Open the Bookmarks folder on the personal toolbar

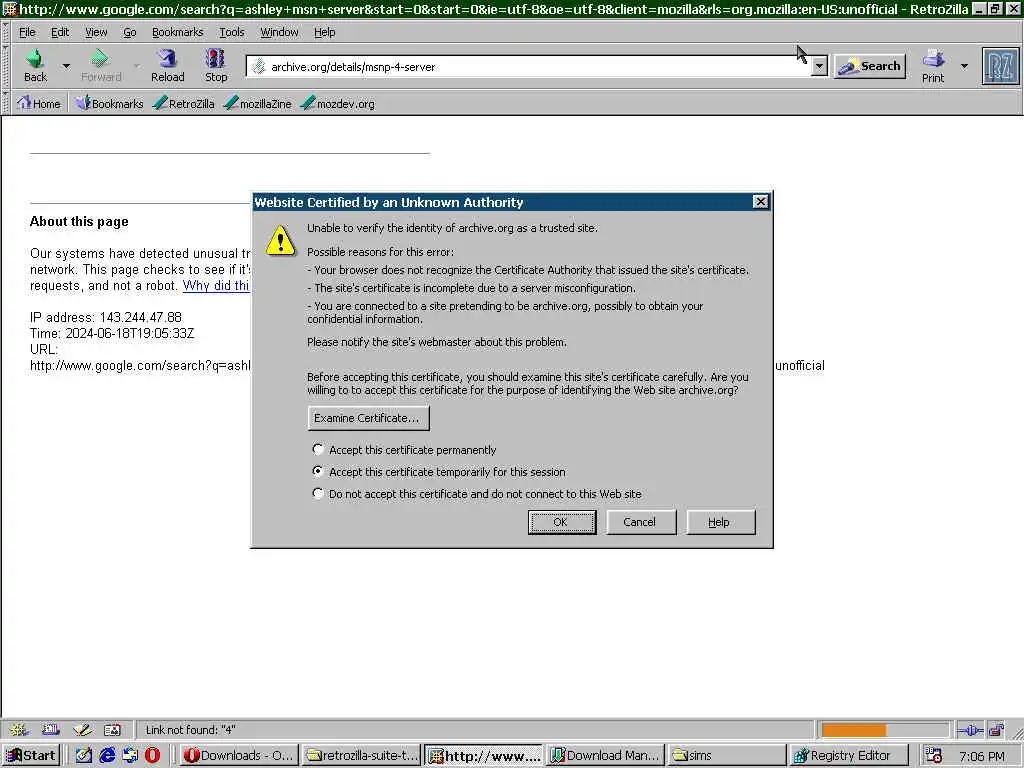click(109, 103)
